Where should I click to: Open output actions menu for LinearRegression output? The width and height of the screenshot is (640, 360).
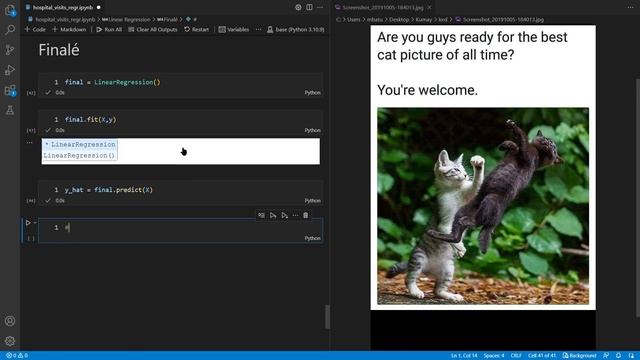(29, 142)
